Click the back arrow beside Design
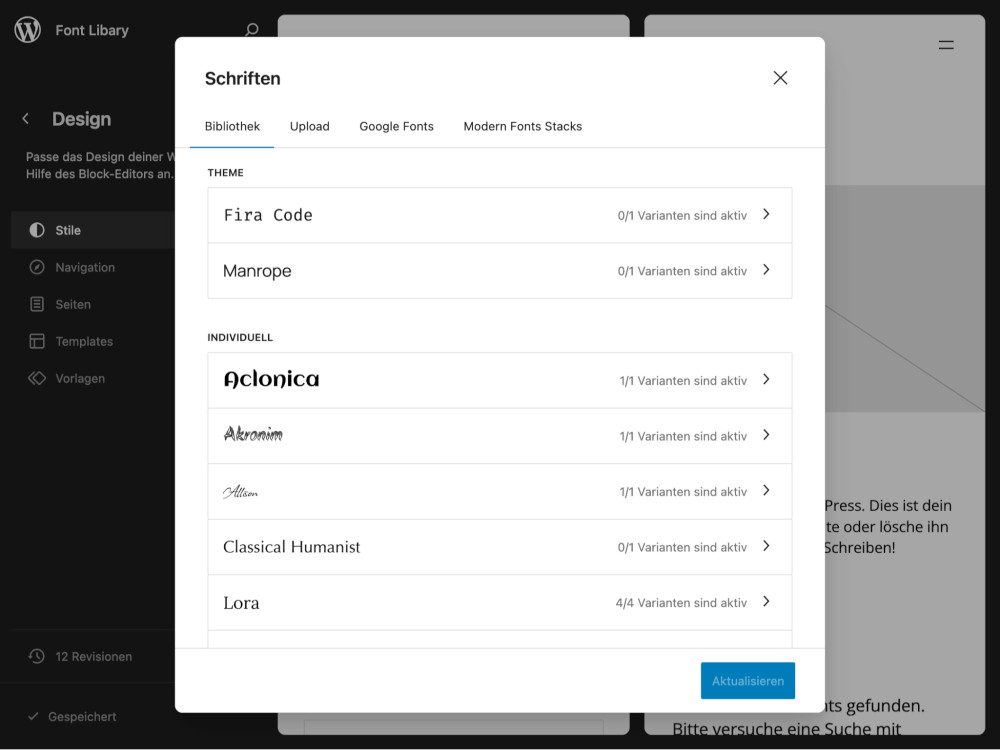The image size is (1000, 750). (26, 119)
